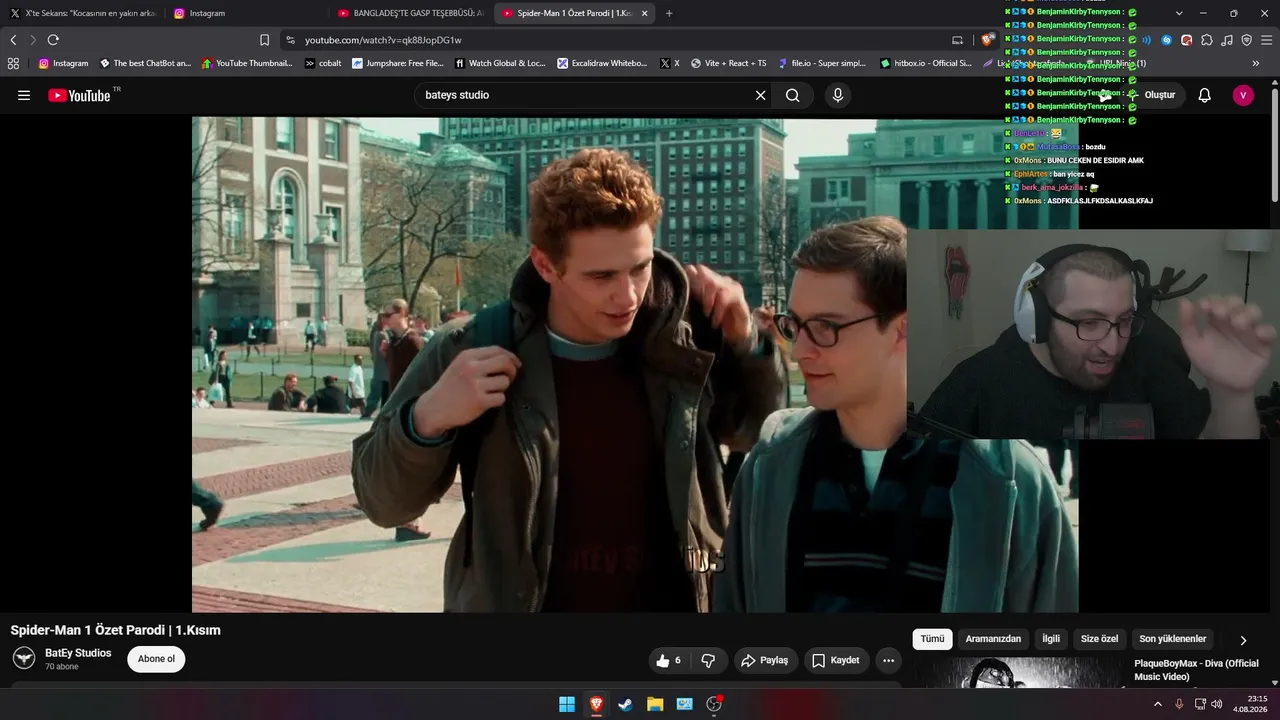Open the BatEy Studios channel avatar
The image size is (1280, 720).
click(x=24, y=658)
